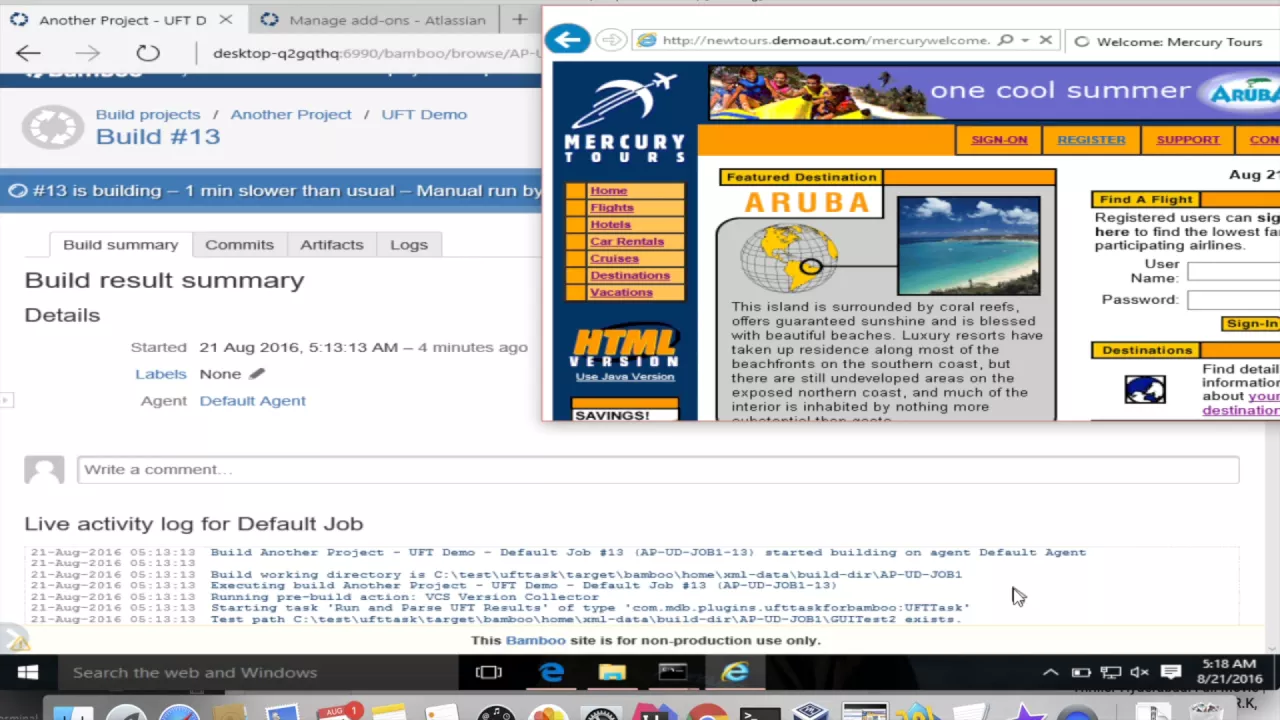Open the Car Rentals link

[x=626, y=241]
